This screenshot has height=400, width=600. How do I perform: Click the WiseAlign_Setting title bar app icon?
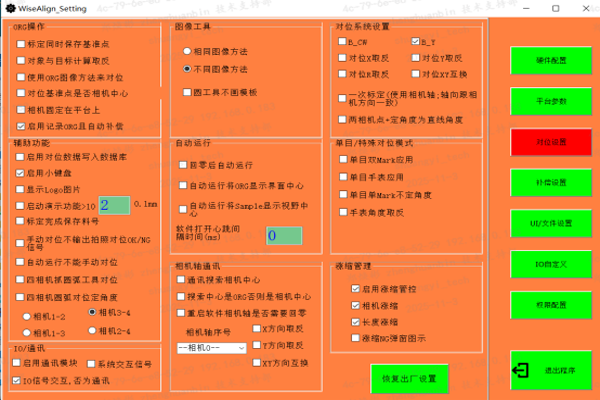pyautogui.click(x=9, y=6)
